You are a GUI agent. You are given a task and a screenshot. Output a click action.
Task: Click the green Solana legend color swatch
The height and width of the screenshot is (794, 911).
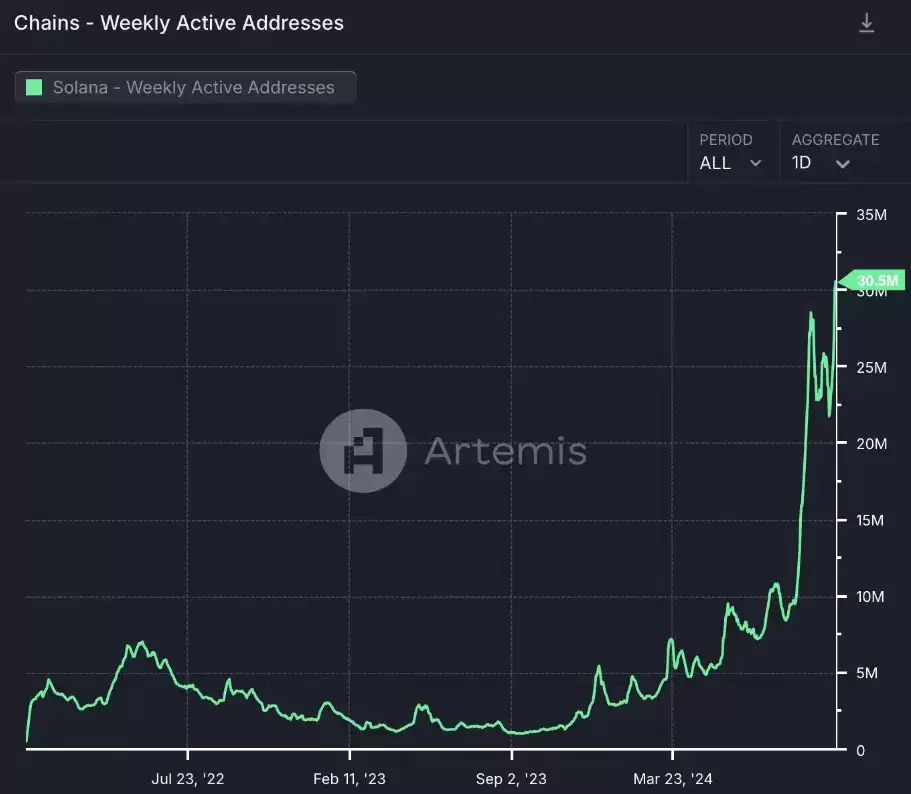click(34, 87)
